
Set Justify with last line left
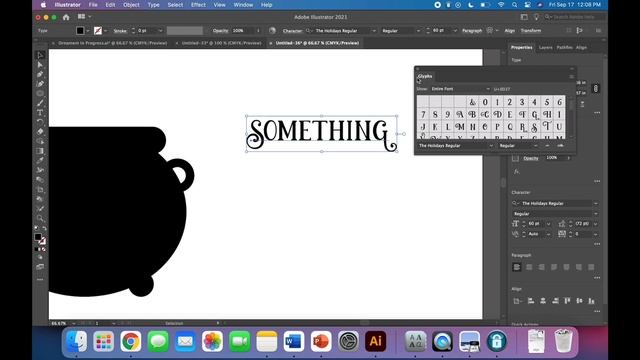[x=554, y=267]
